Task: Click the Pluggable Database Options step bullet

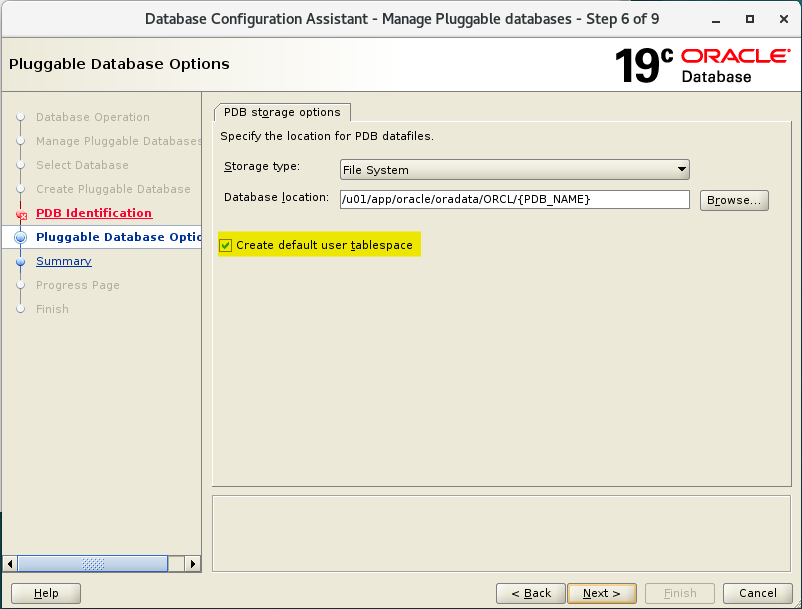Action: click(x=20, y=237)
